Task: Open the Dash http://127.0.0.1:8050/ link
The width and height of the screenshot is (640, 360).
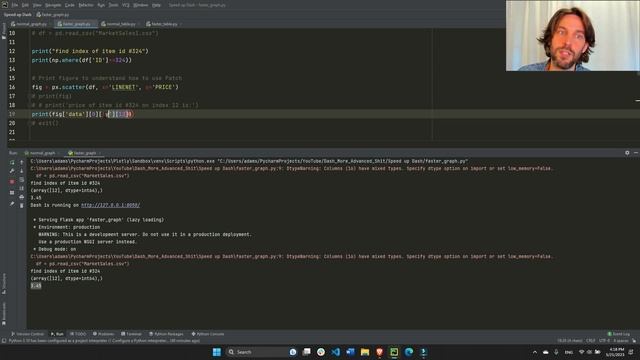Action: click(110, 205)
